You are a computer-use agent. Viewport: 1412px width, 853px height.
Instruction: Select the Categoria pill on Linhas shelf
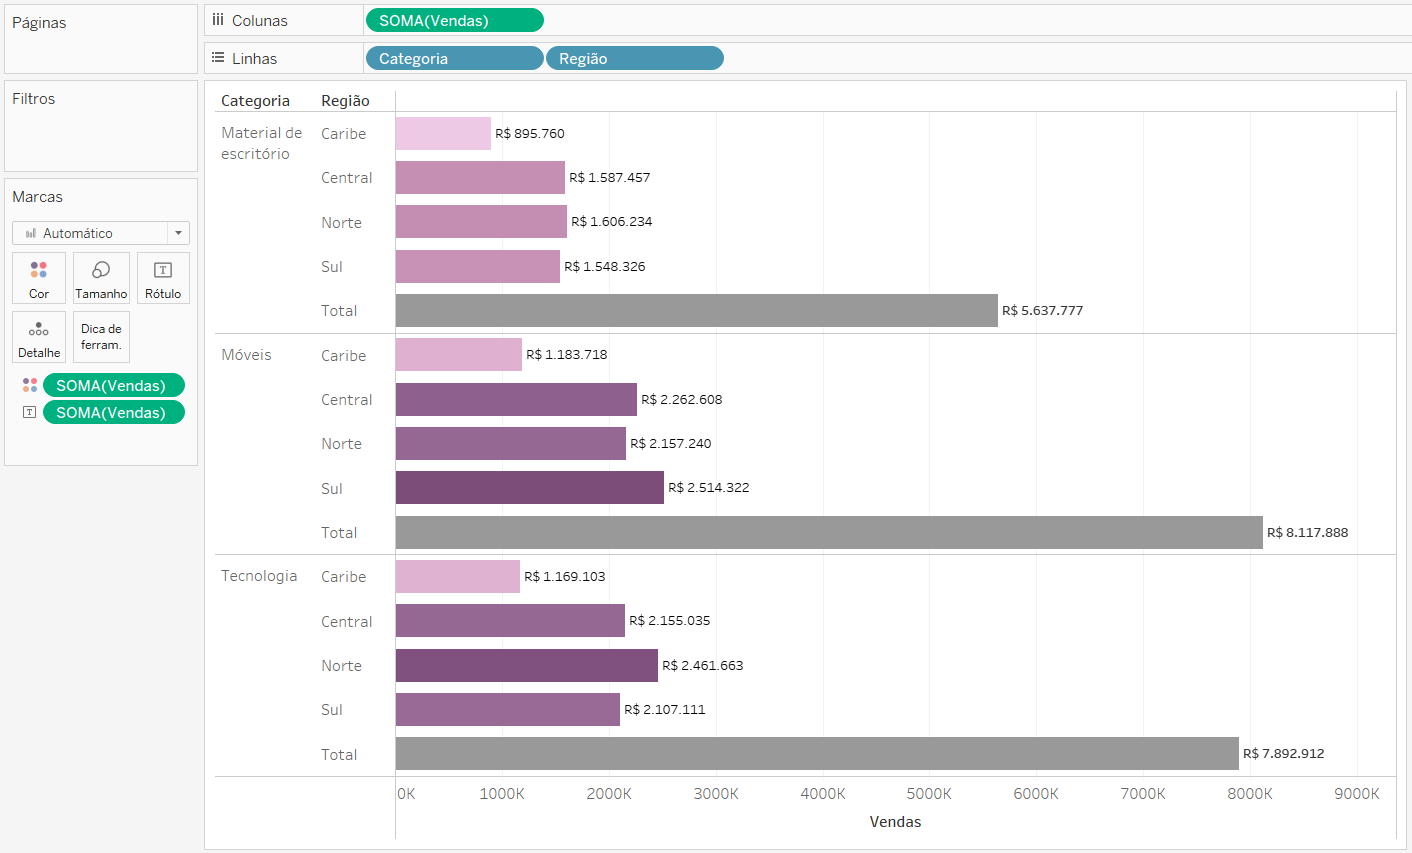[455, 58]
